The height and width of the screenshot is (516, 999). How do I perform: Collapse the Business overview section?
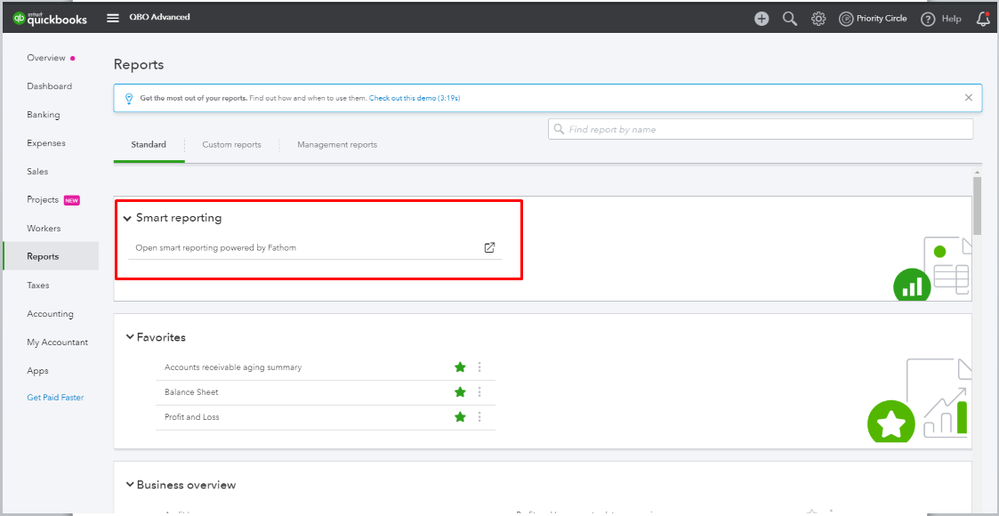click(x=130, y=485)
